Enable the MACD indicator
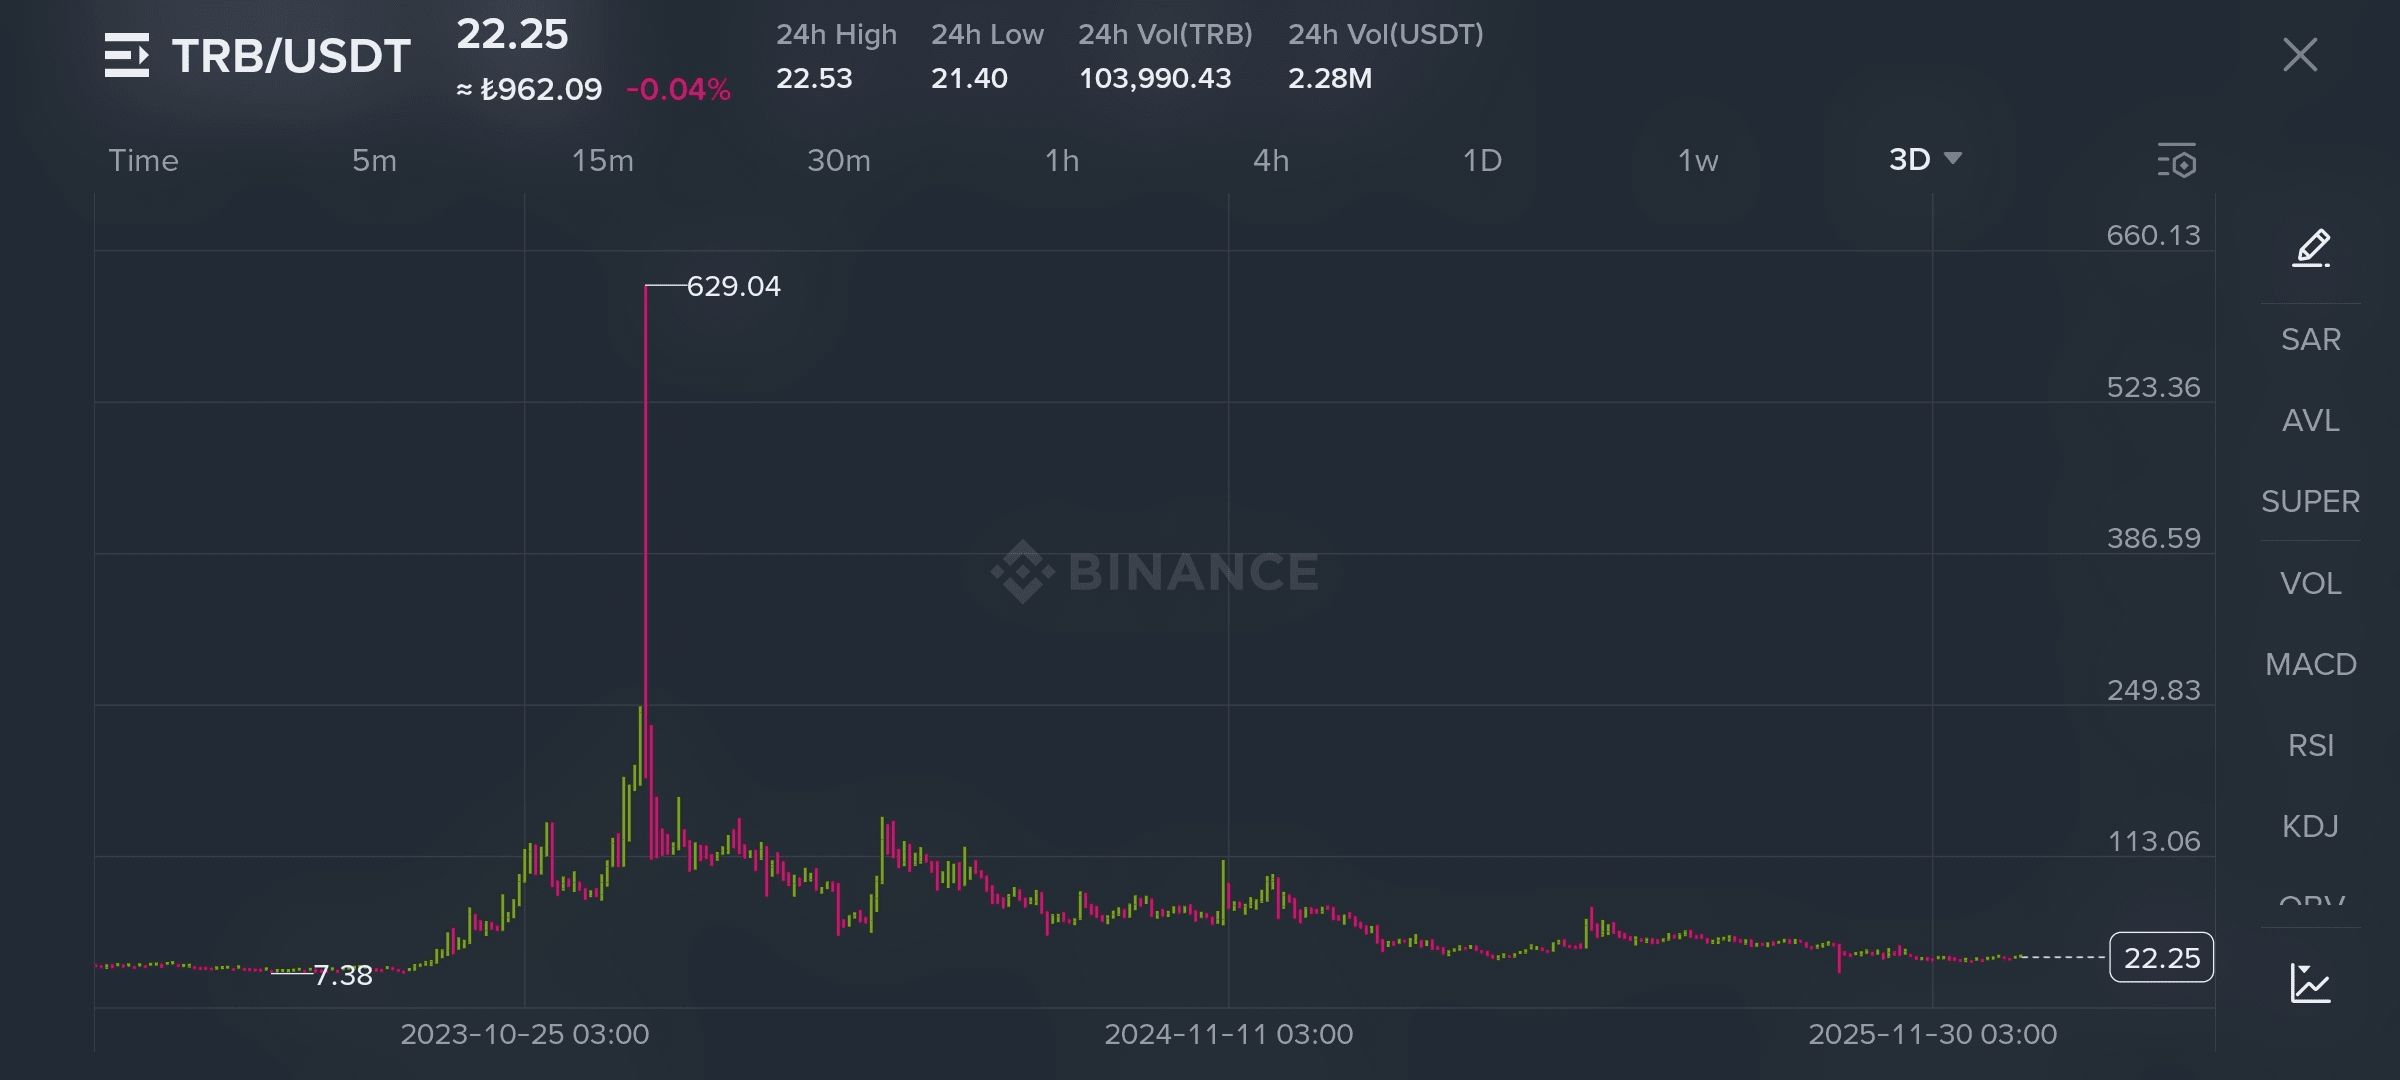The image size is (2400, 1080). tap(2311, 664)
